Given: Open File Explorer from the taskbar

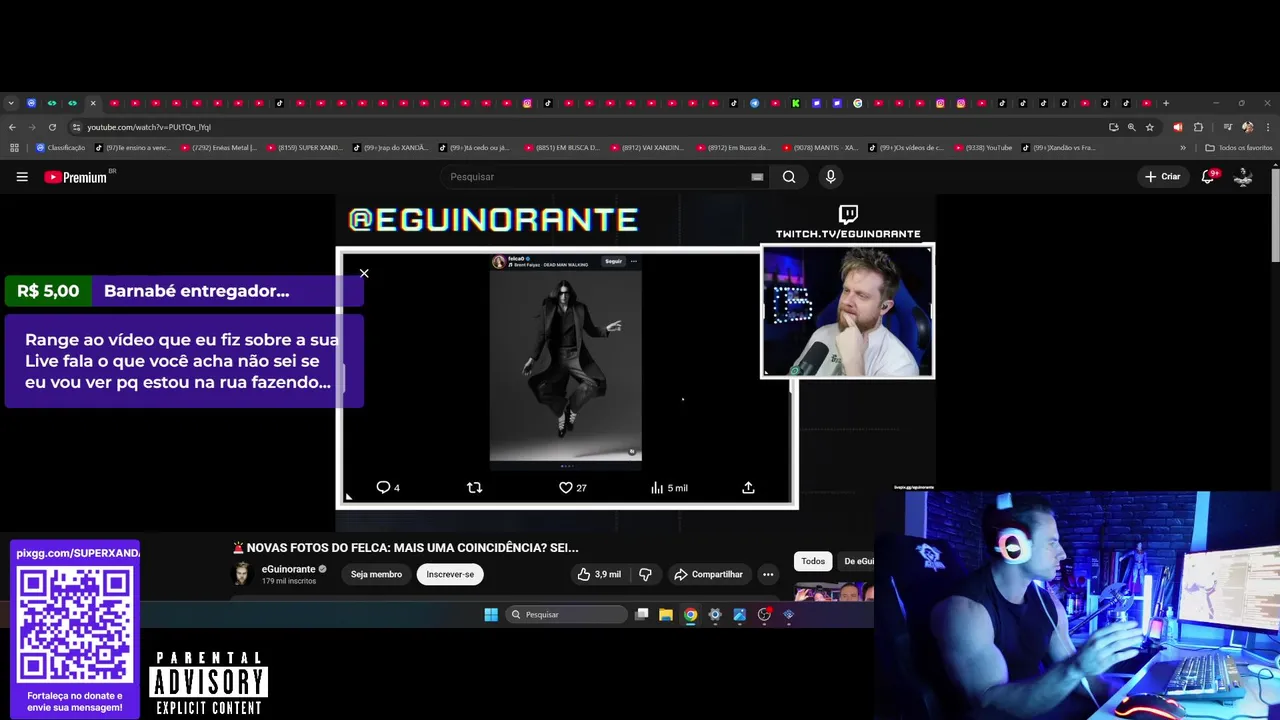Looking at the screenshot, I should [666, 615].
